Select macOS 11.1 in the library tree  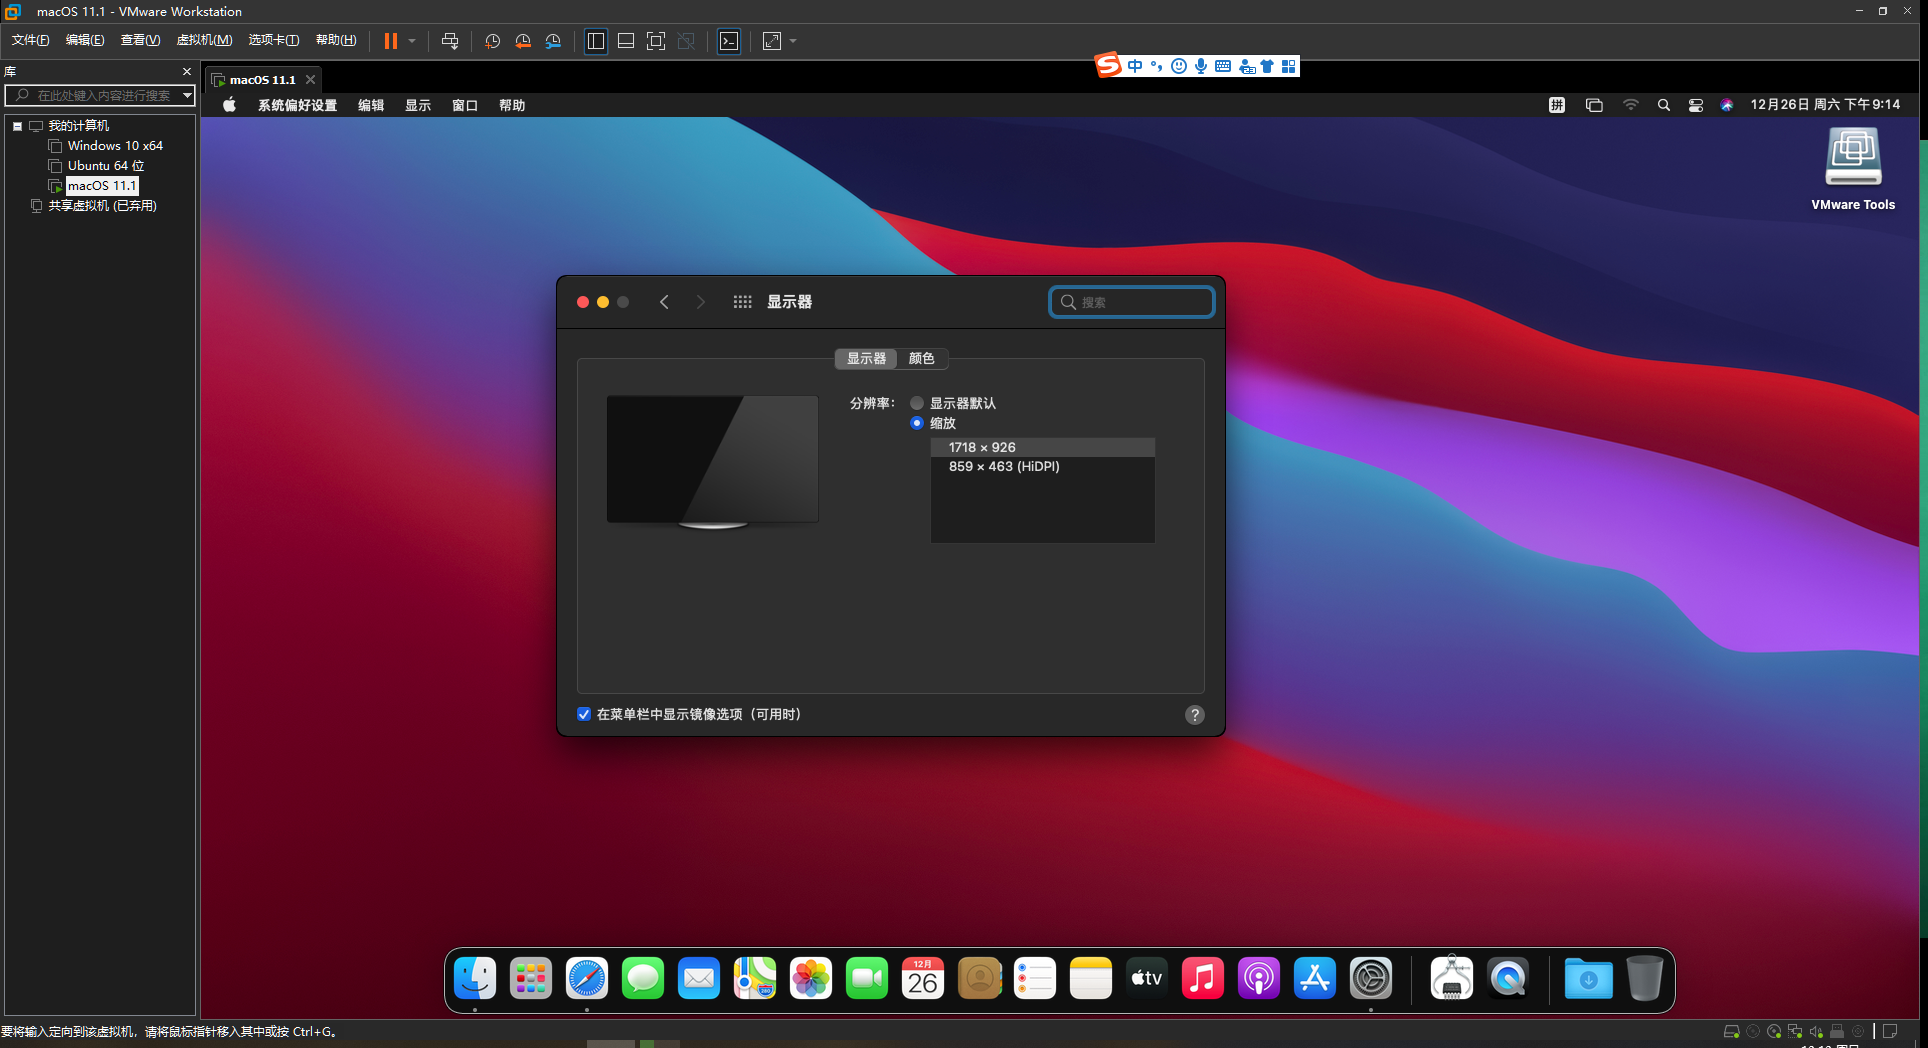pos(102,186)
